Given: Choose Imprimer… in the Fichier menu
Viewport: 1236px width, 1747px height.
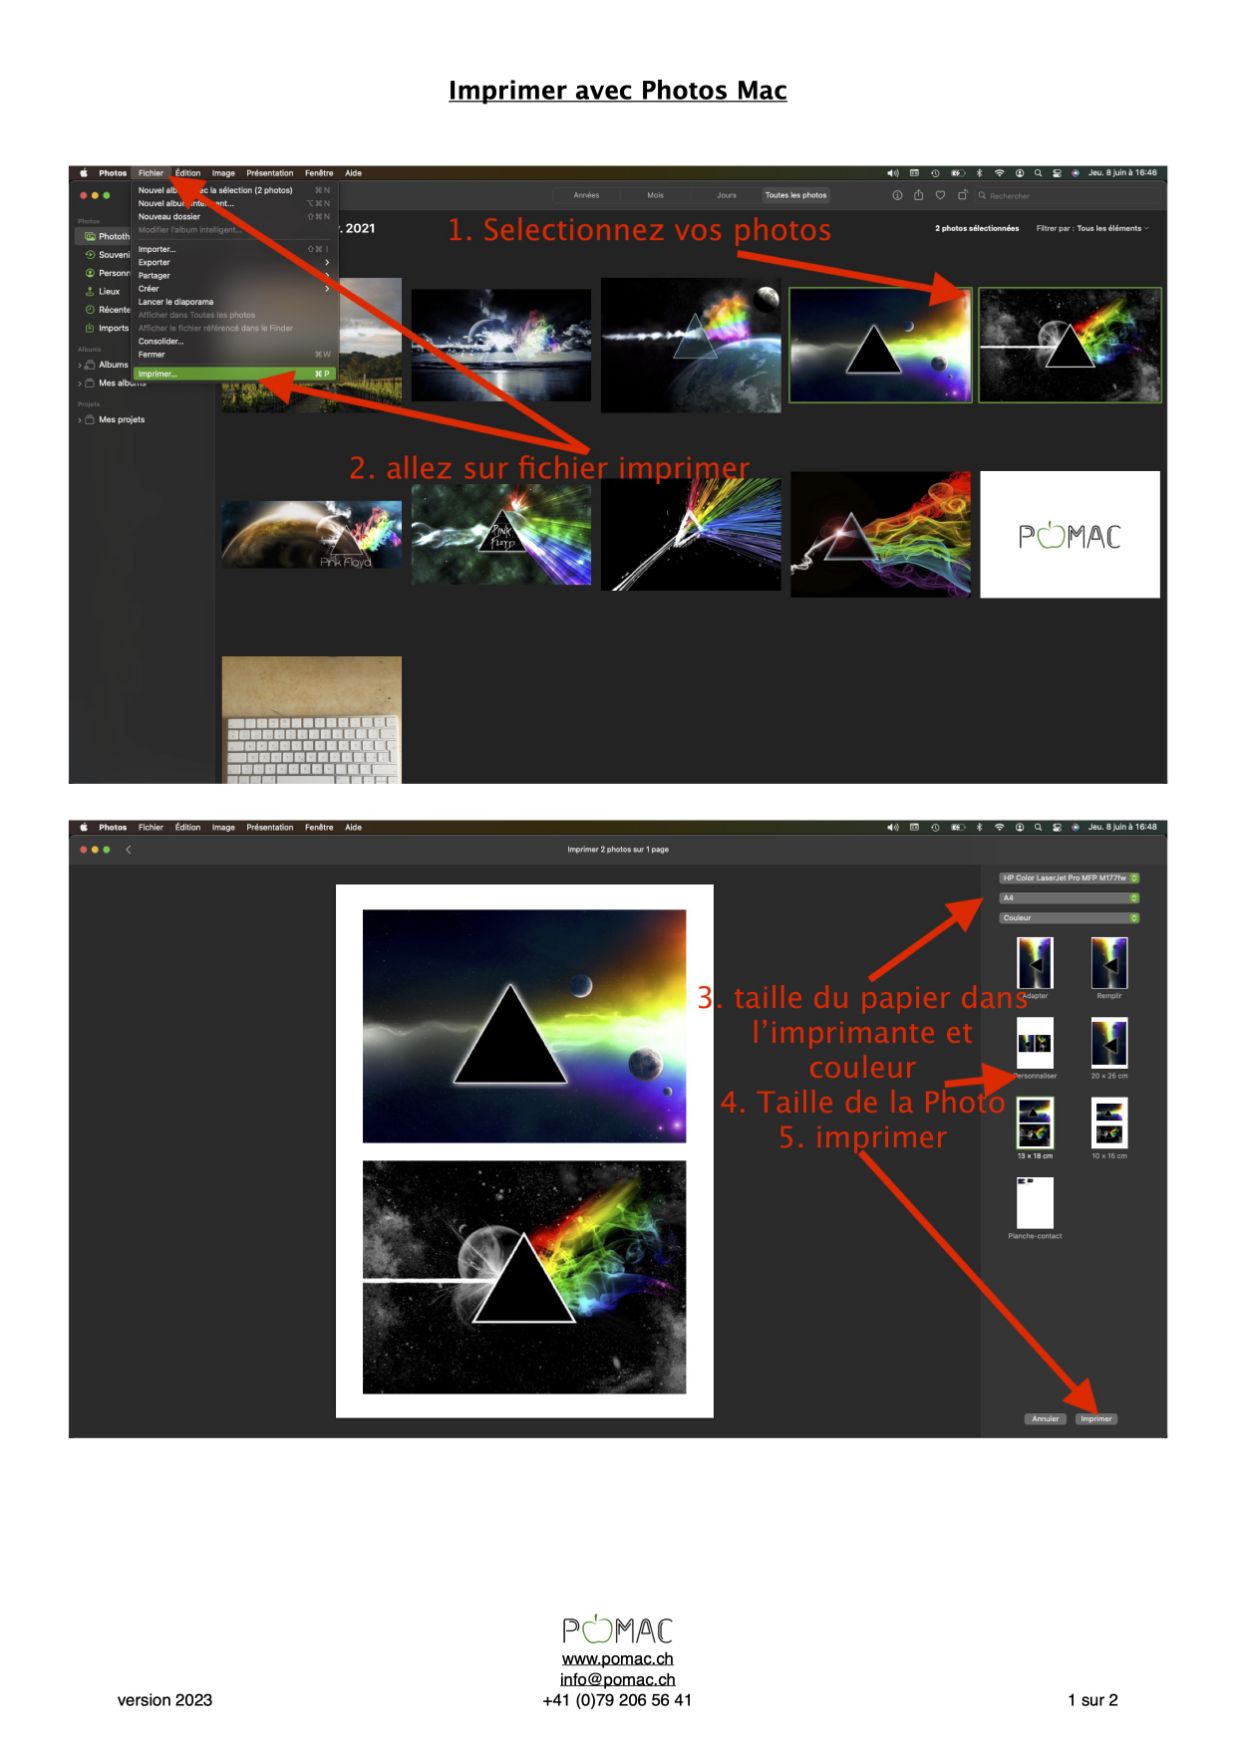Looking at the screenshot, I should click(x=158, y=374).
